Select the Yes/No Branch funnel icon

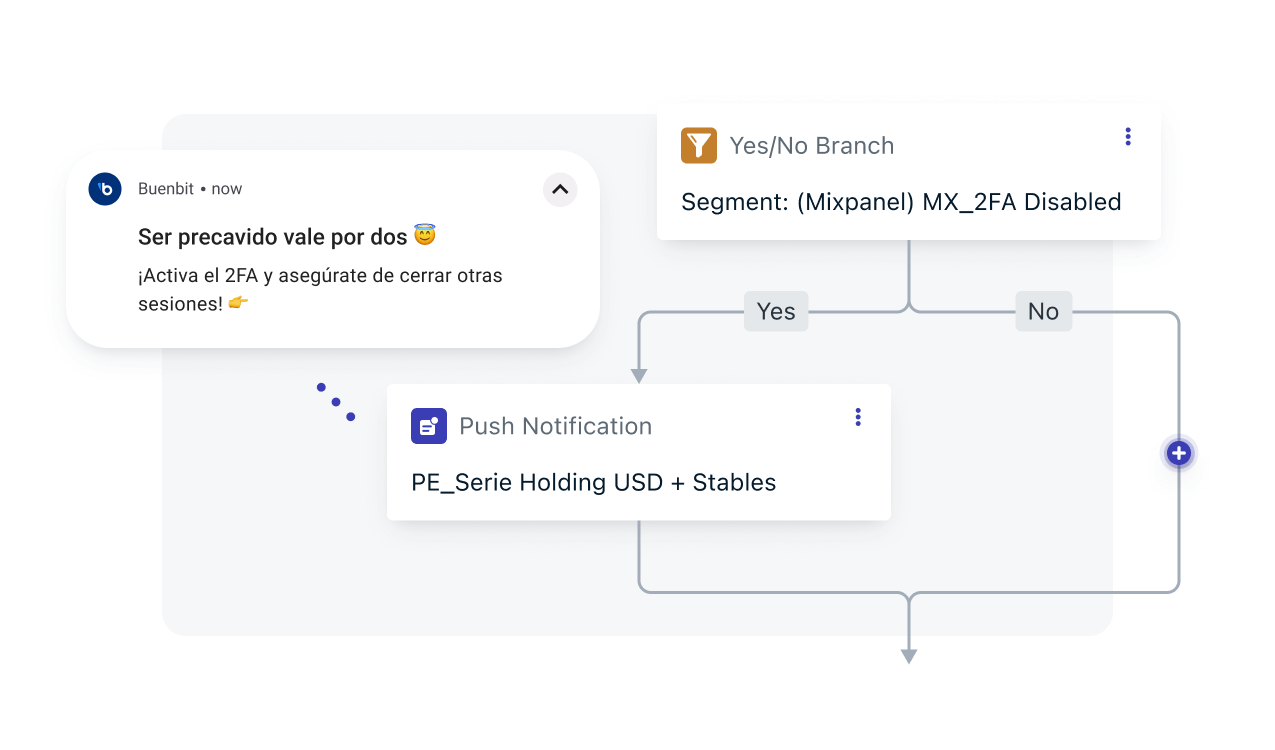pos(699,145)
